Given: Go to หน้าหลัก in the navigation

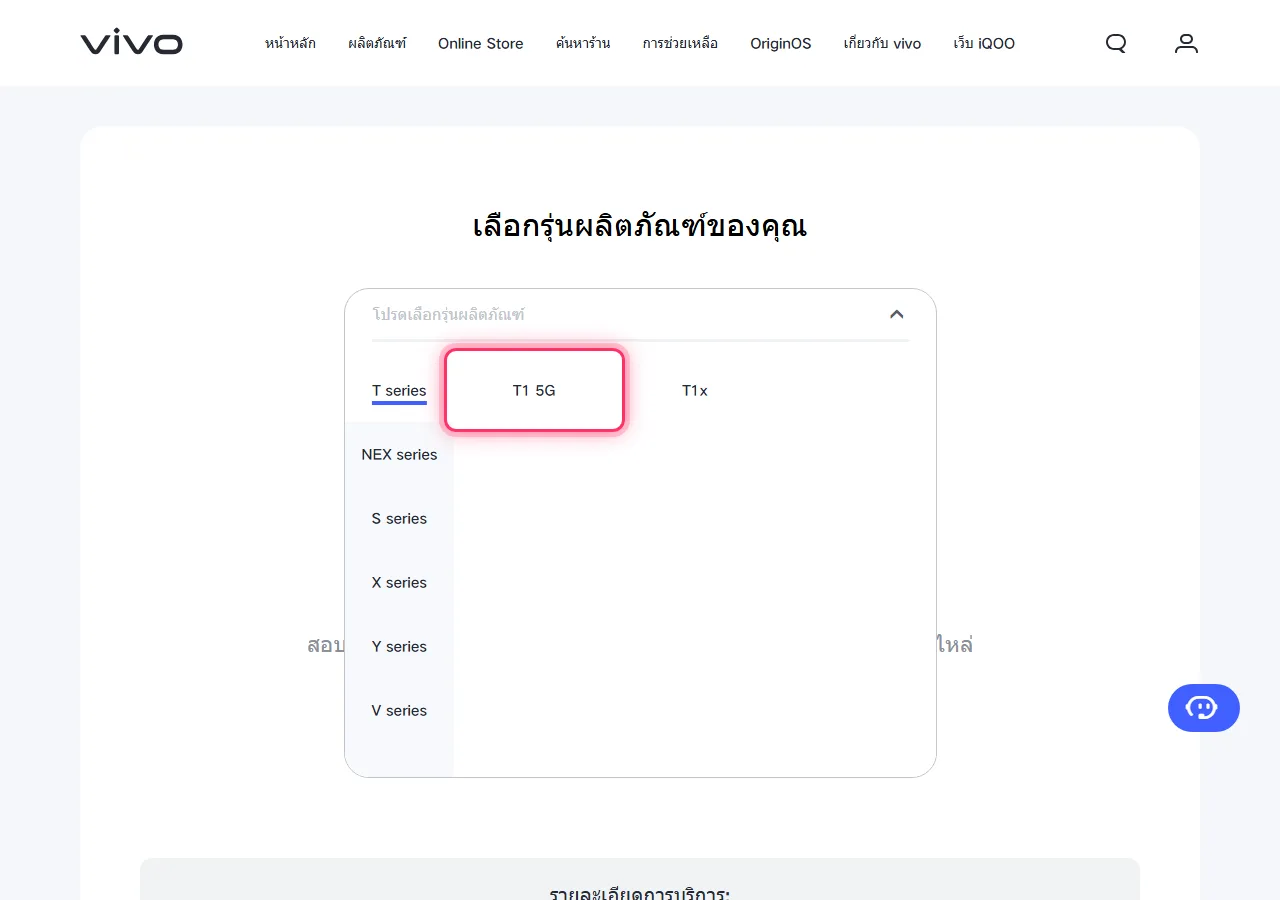Looking at the screenshot, I should coord(290,43).
